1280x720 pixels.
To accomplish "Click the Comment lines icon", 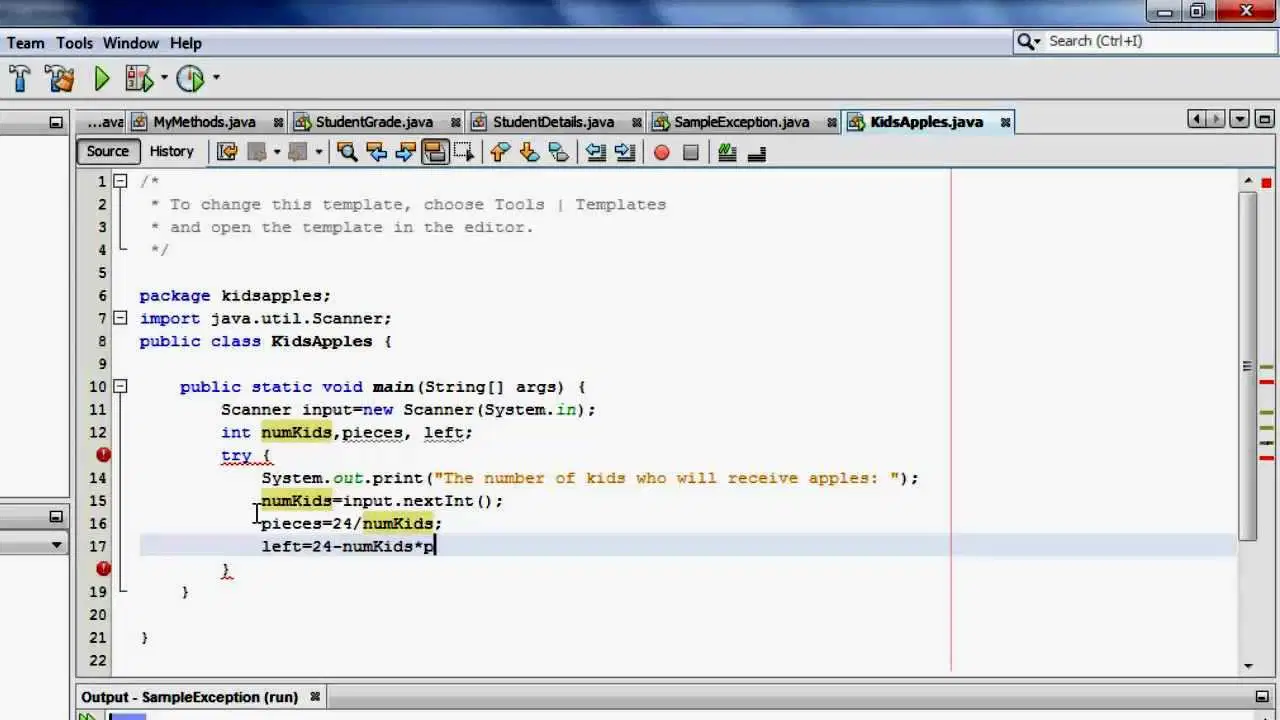I will point(727,152).
